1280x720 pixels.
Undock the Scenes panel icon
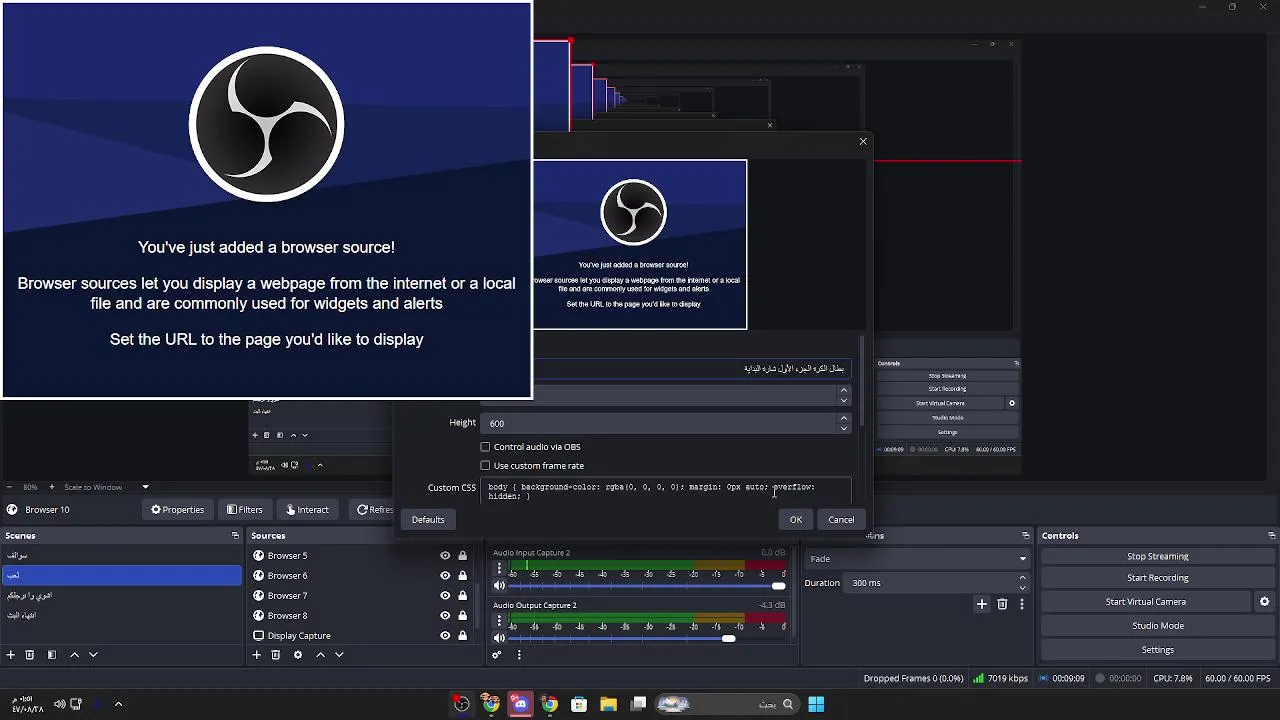(x=235, y=536)
